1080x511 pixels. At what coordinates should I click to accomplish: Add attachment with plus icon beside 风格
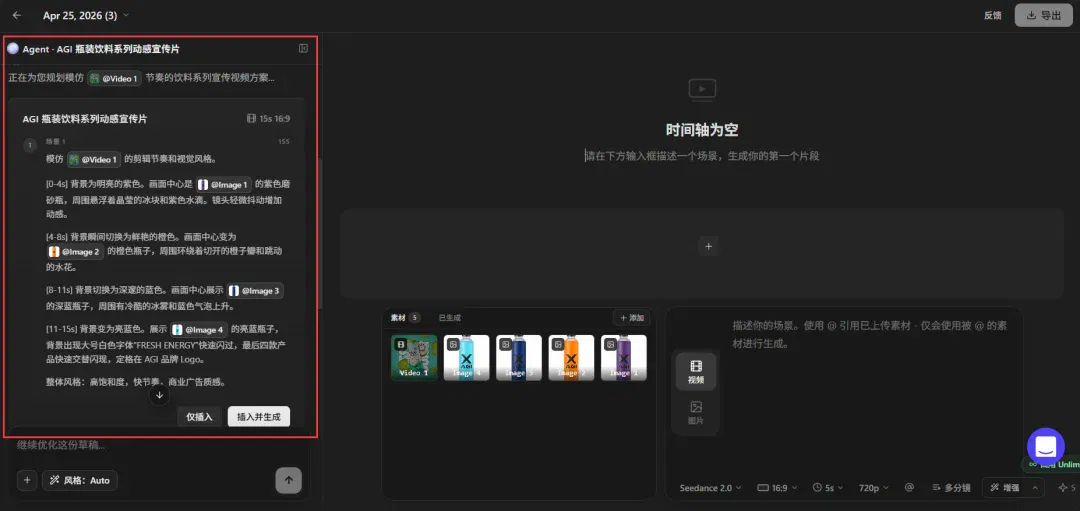coord(26,480)
